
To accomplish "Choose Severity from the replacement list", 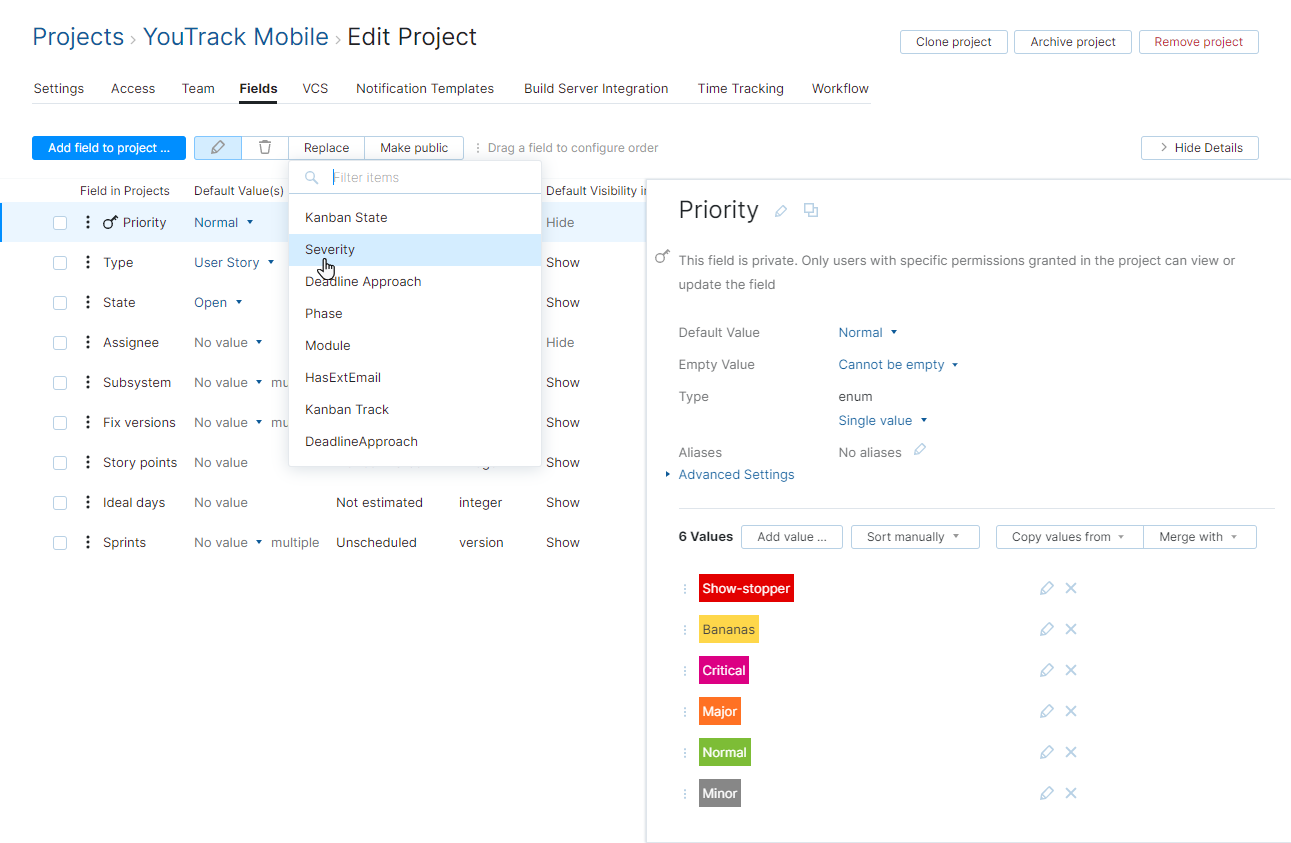I will [x=330, y=249].
